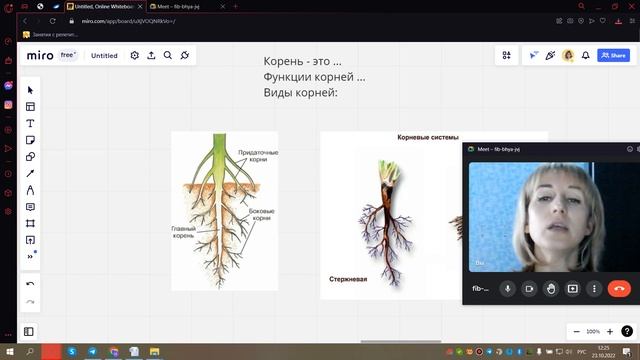This screenshot has height=360, width=640.
Task: Click browser download icon
Action: (x=618, y=21)
